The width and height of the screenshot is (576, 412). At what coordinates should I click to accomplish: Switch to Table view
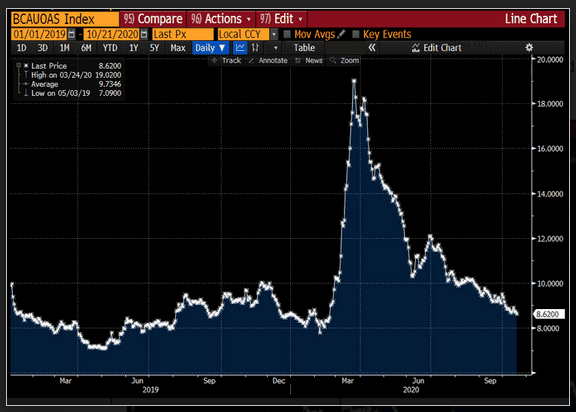coord(304,48)
